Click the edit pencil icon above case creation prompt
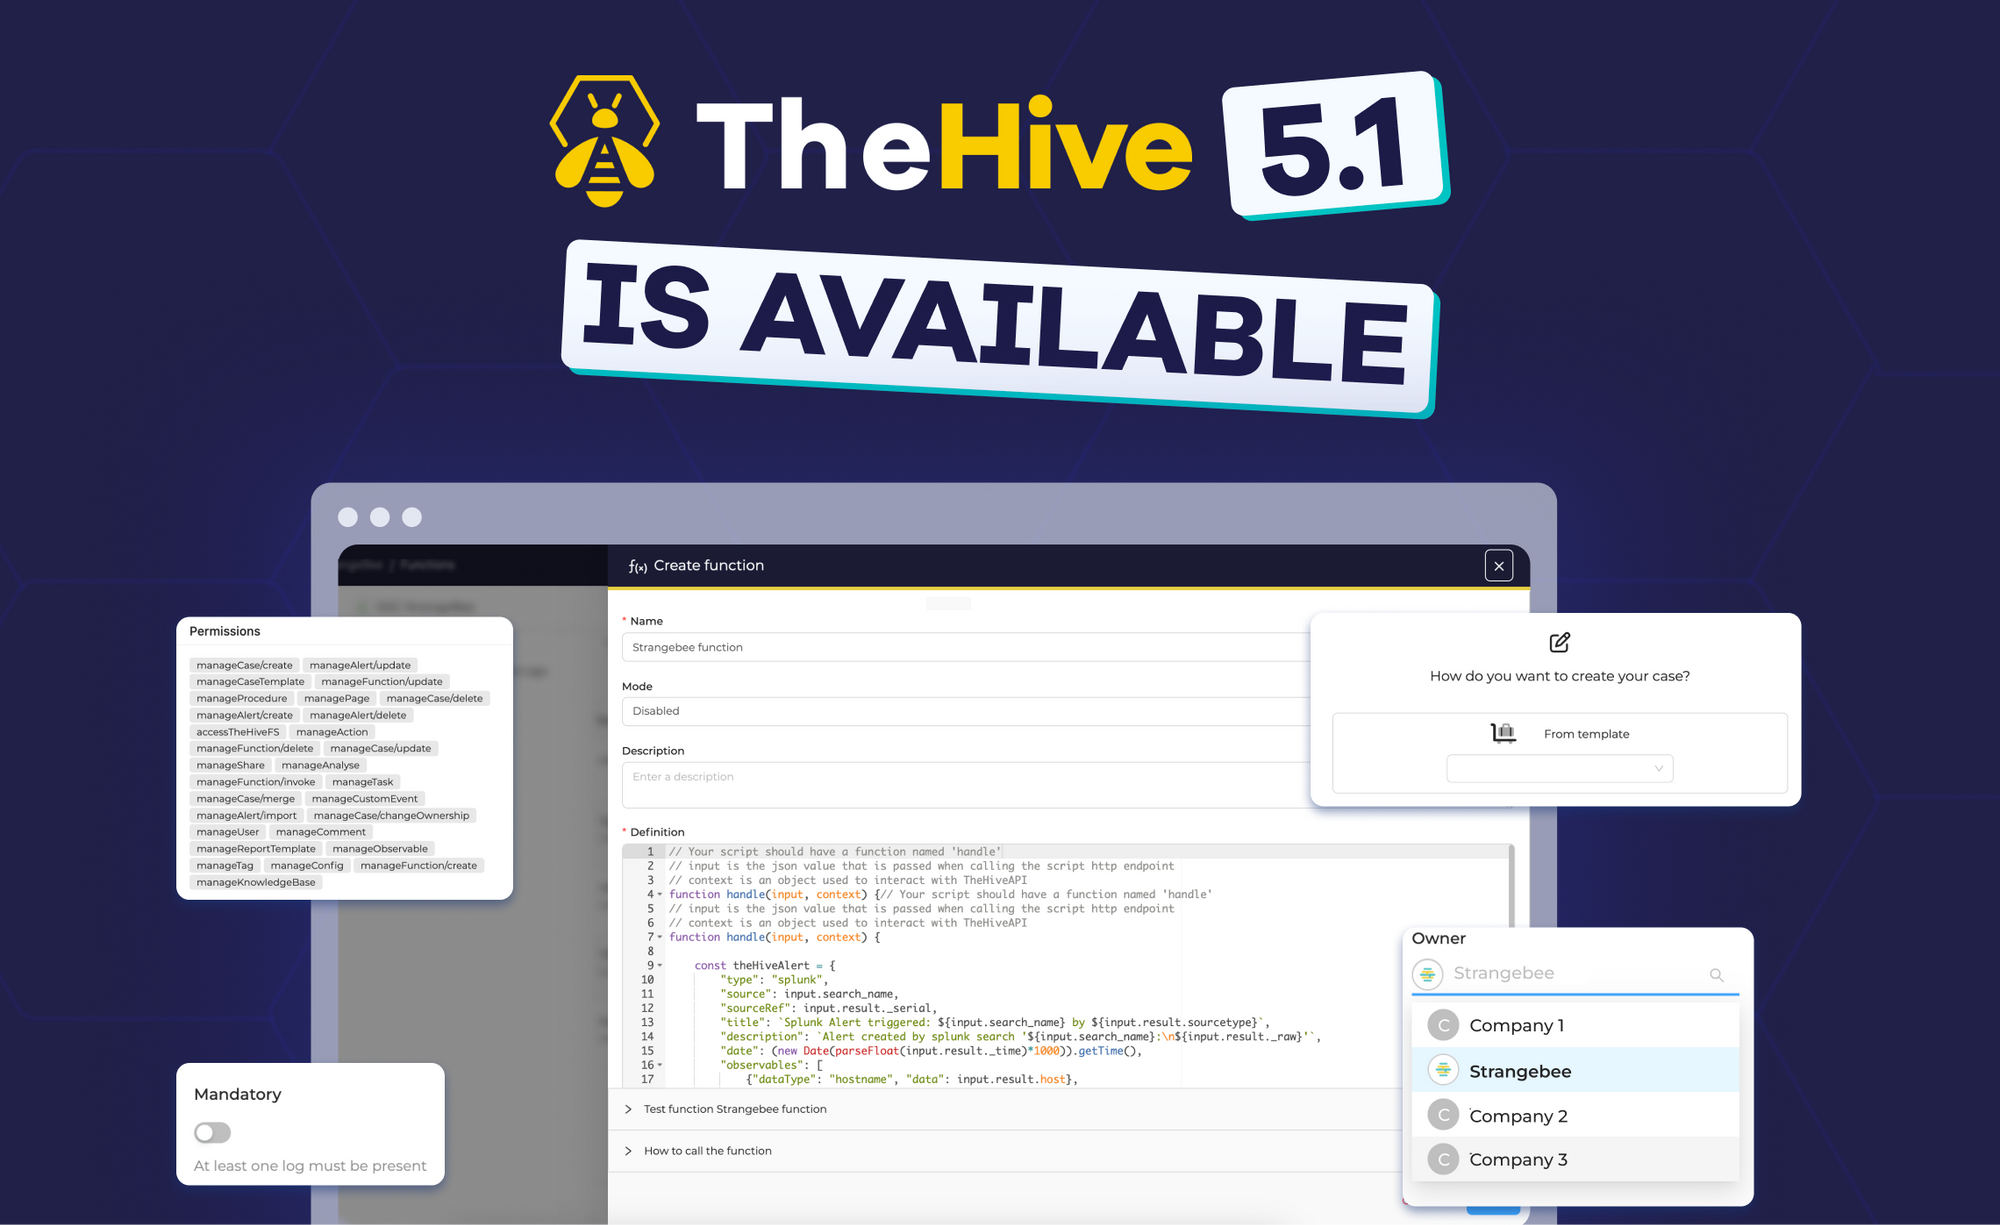This screenshot has width=2000, height=1225. (x=1559, y=642)
